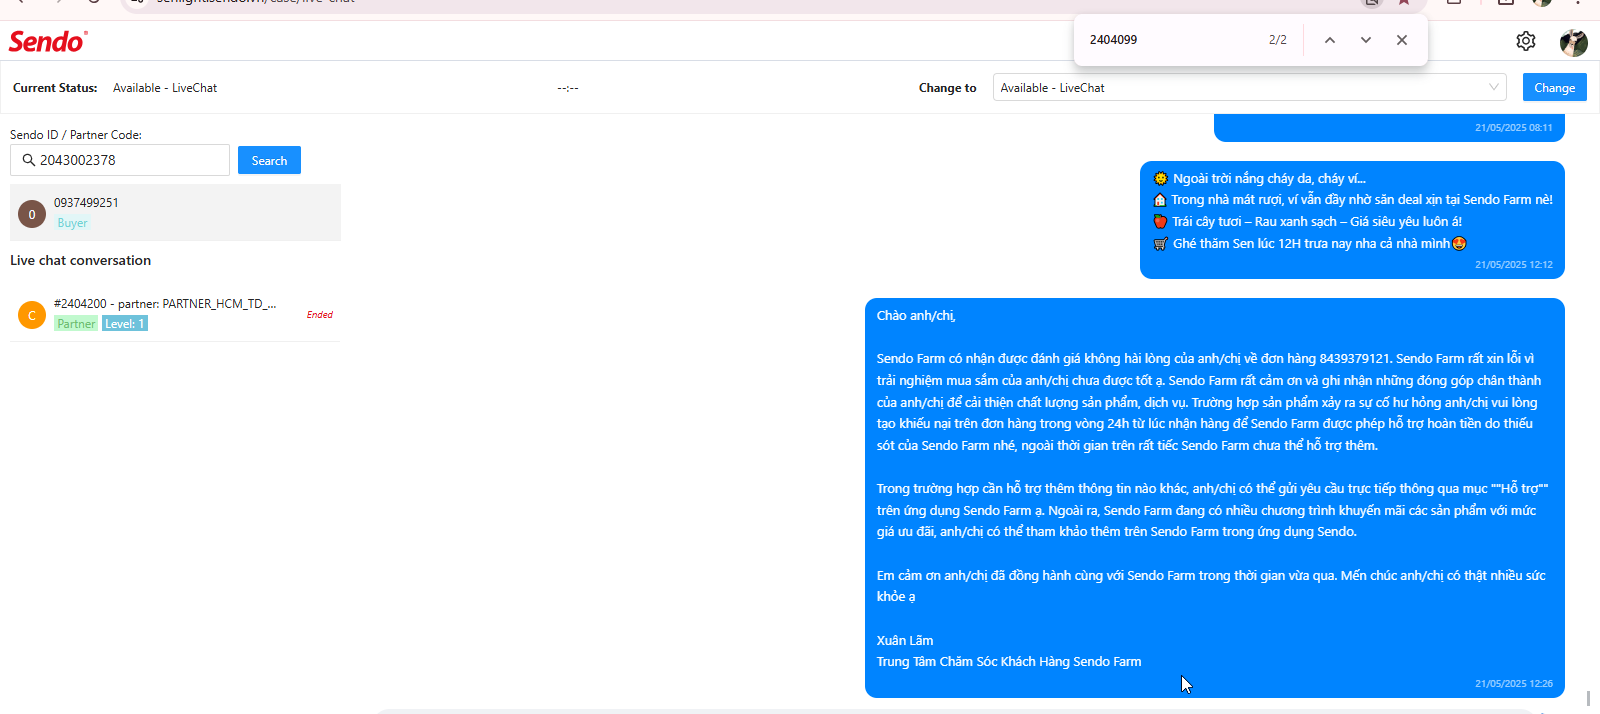
Task: Close the find bar
Action: click(1401, 40)
